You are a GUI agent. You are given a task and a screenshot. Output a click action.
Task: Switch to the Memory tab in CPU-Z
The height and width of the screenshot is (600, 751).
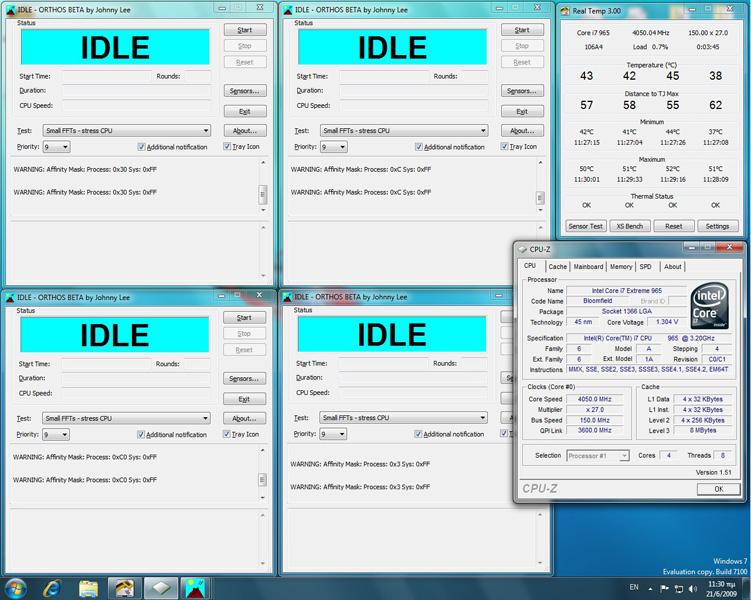pyautogui.click(x=621, y=267)
